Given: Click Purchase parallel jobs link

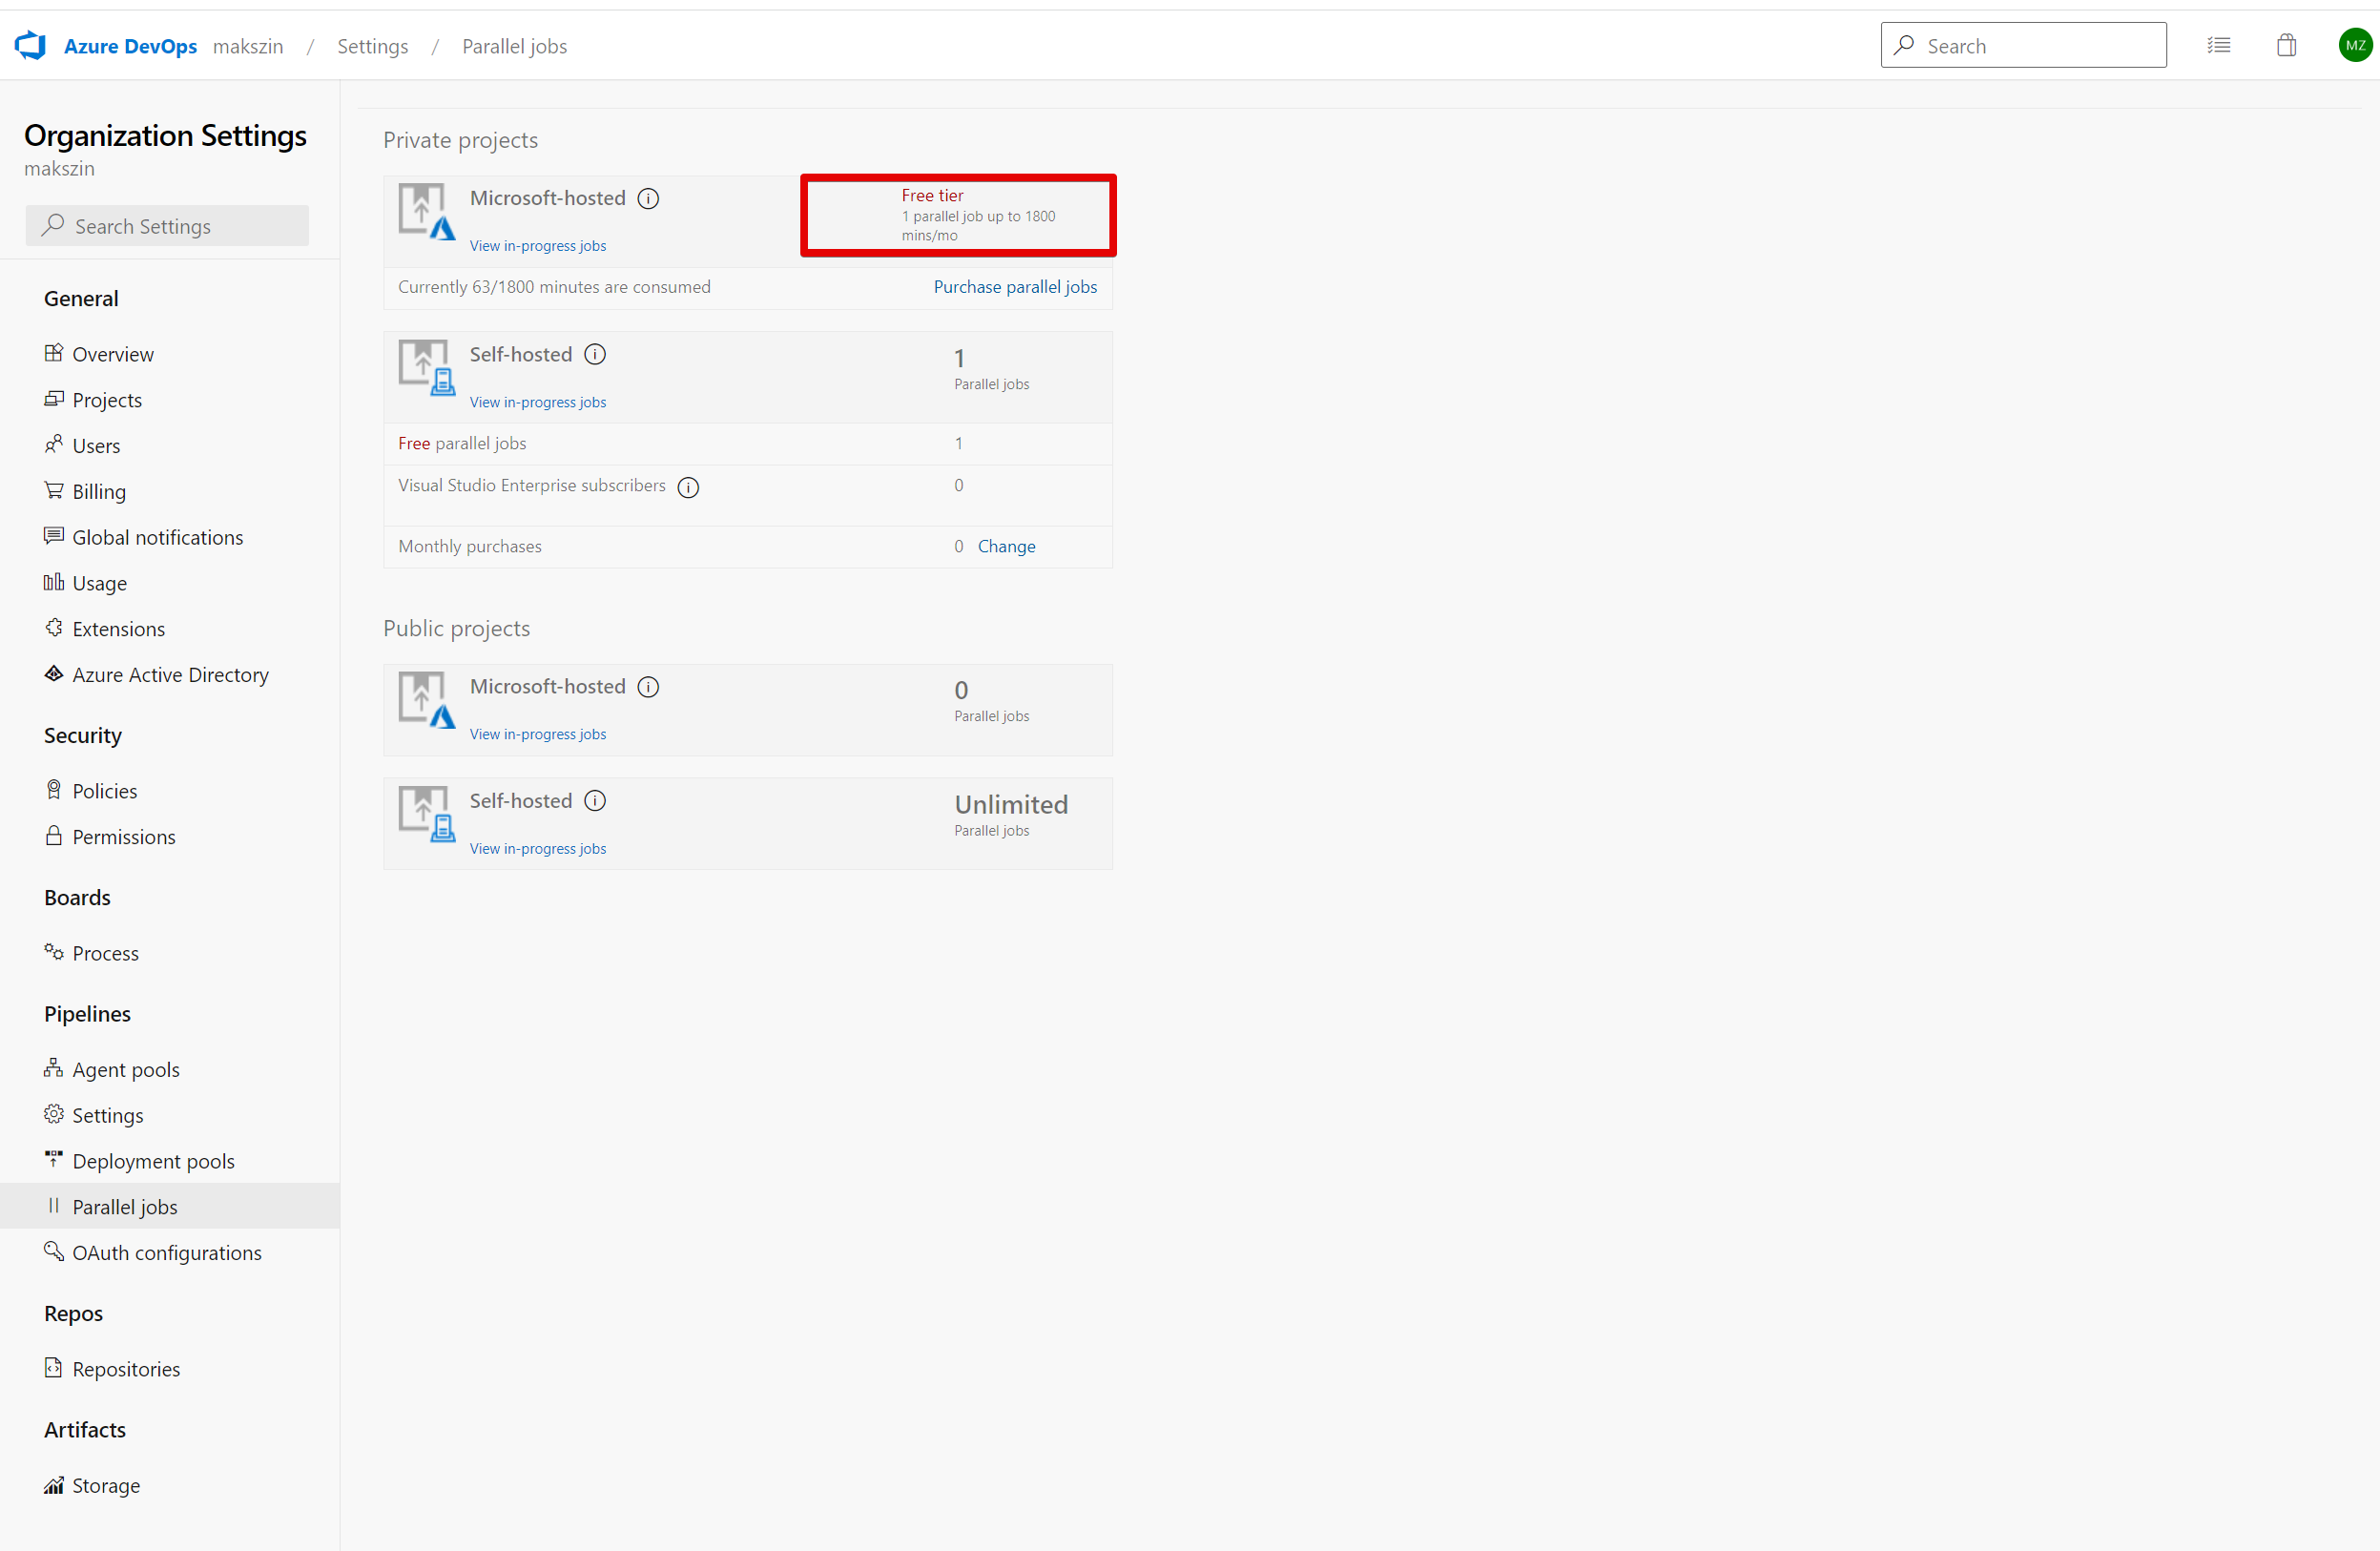Looking at the screenshot, I should (x=1014, y=287).
